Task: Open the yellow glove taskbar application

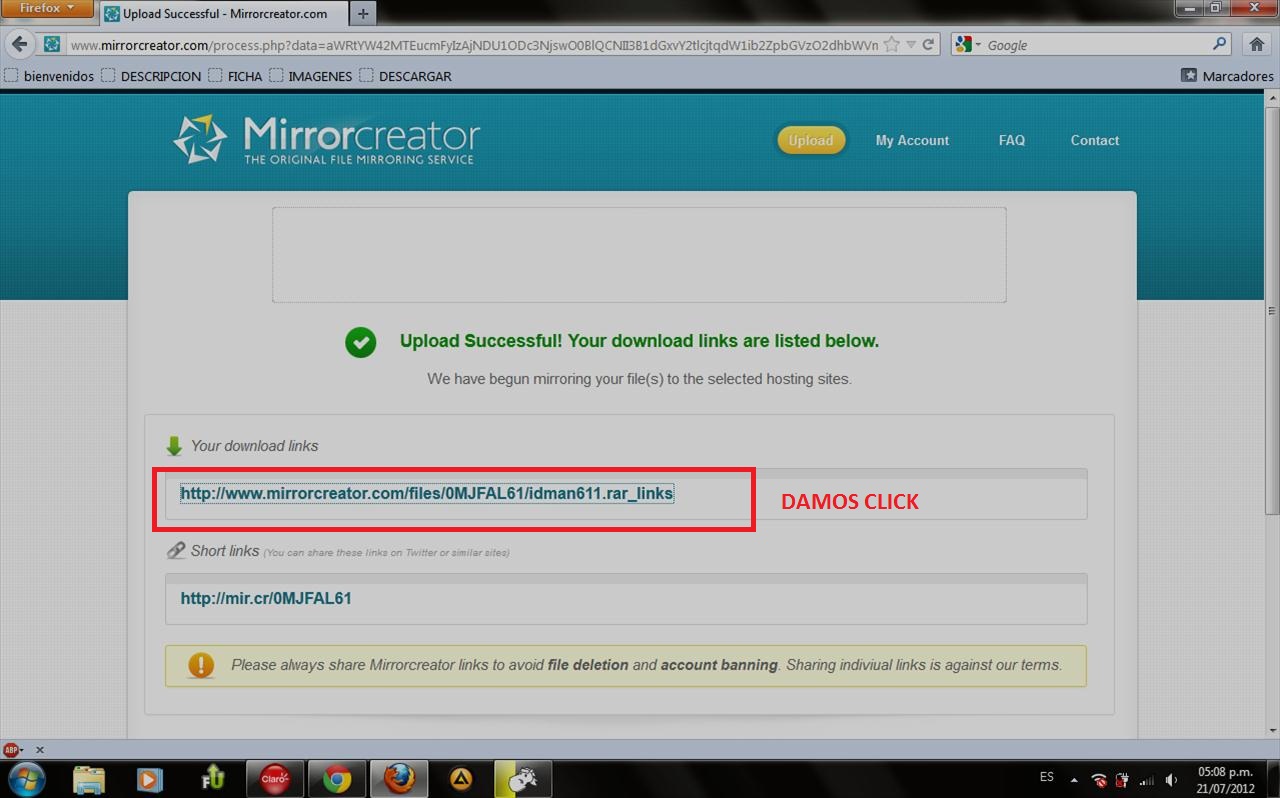Action: [523, 779]
